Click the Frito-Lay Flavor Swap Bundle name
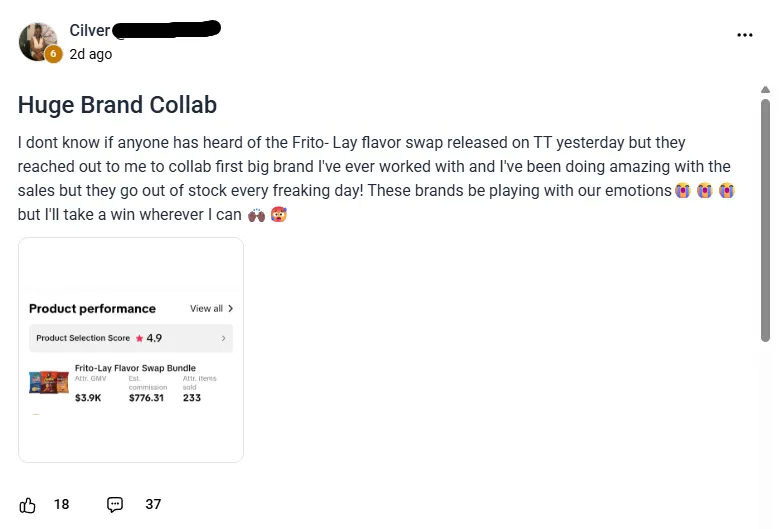779x529 pixels. click(135, 368)
